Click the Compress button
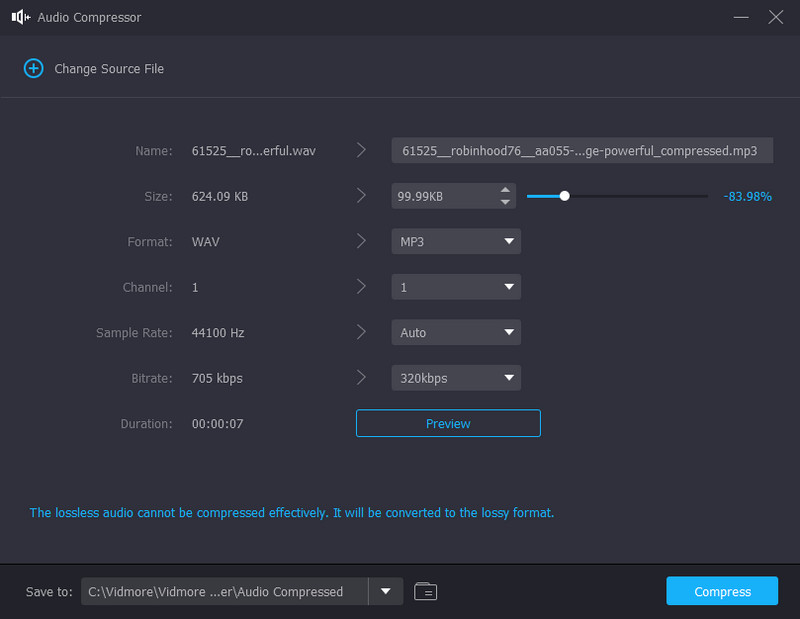The image size is (800, 619). (722, 591)
